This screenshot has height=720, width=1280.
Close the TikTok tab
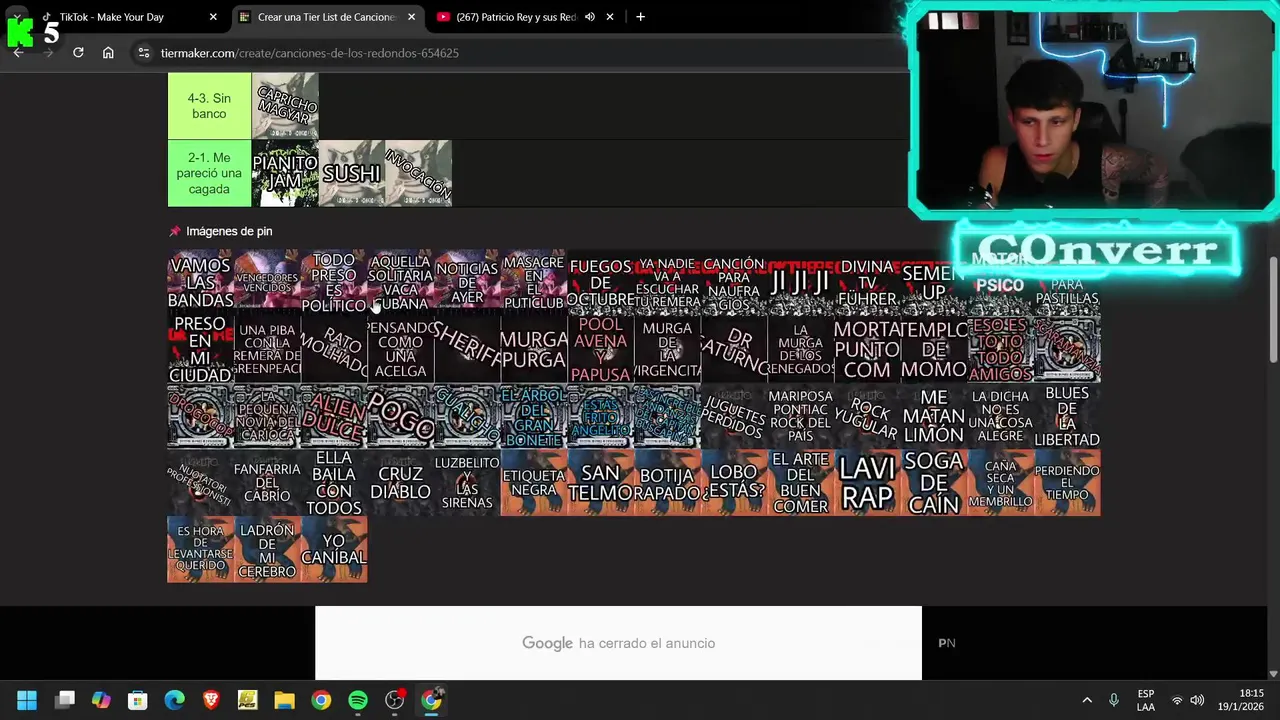[x=213, y=17]
